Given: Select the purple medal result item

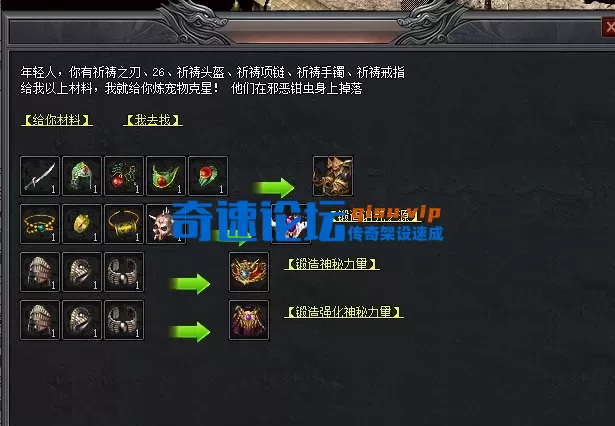Looking at the screenshot, I should tap(249, 320).
